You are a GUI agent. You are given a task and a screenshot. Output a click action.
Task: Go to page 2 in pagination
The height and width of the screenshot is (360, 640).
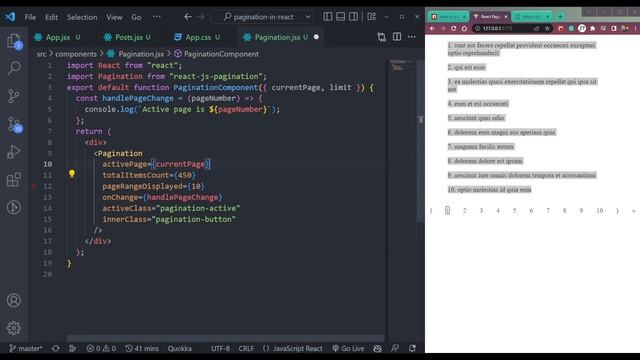(x=464, y=211)
